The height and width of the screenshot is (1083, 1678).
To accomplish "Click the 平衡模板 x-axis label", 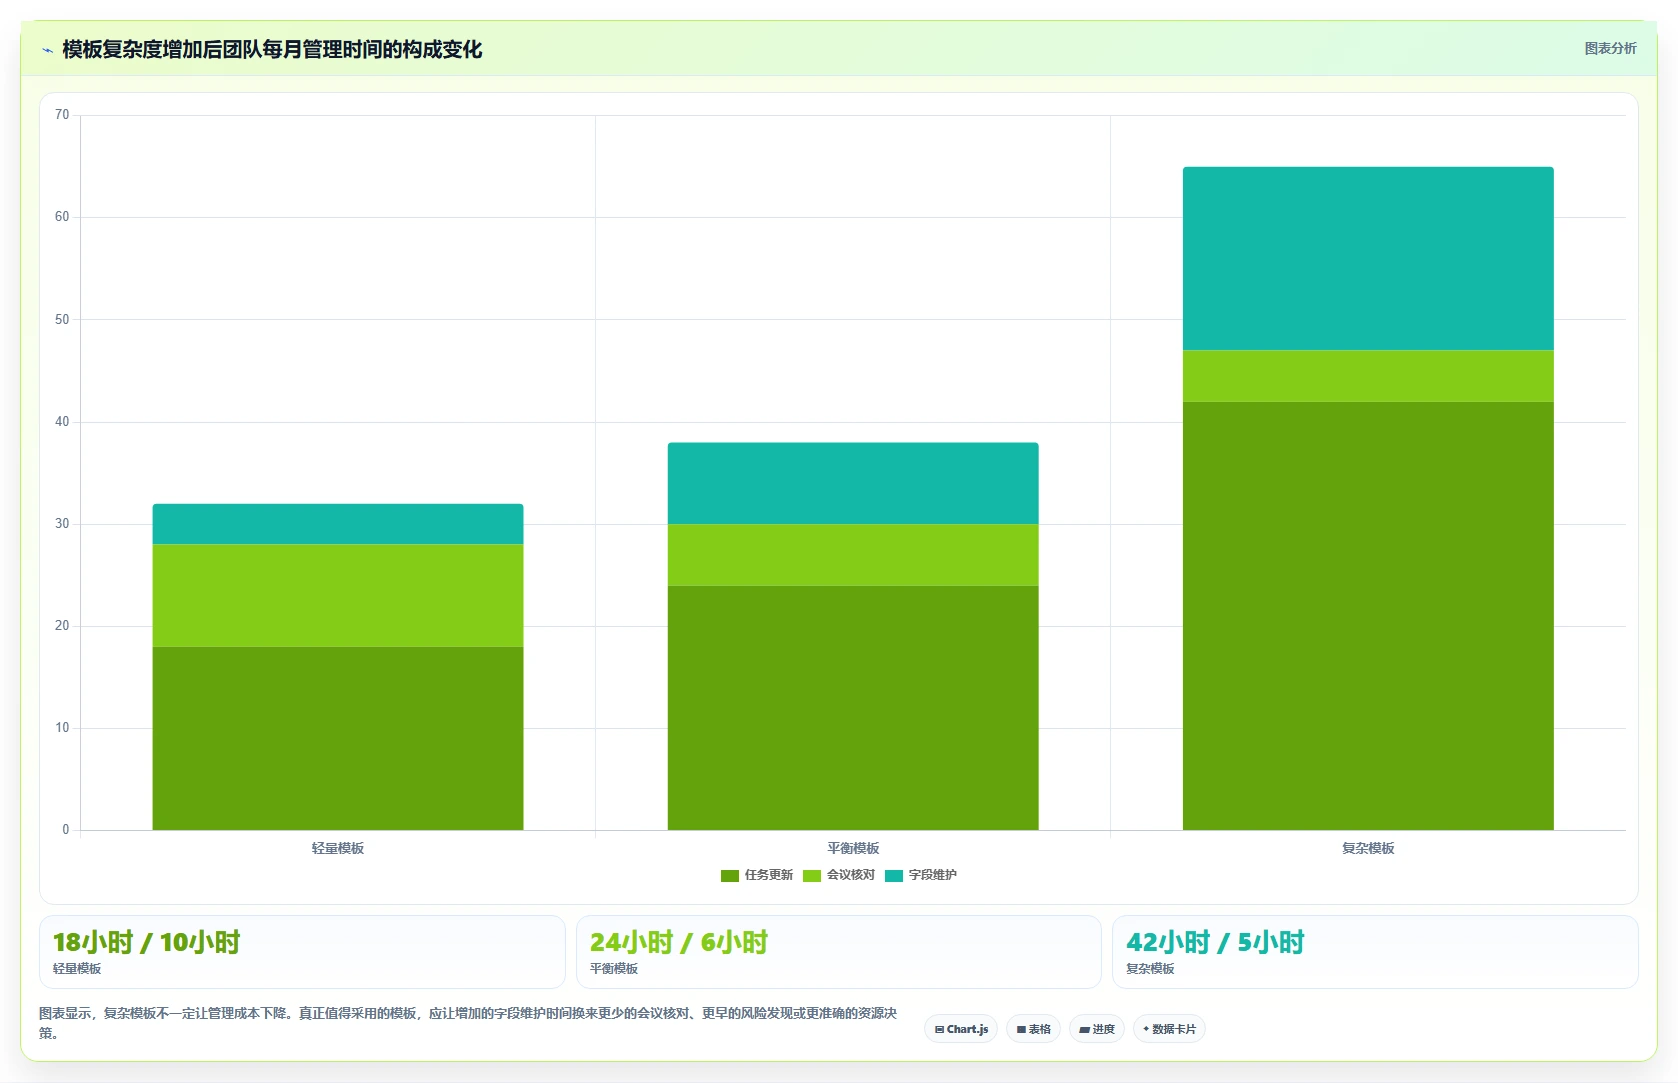I will (853, 848).
